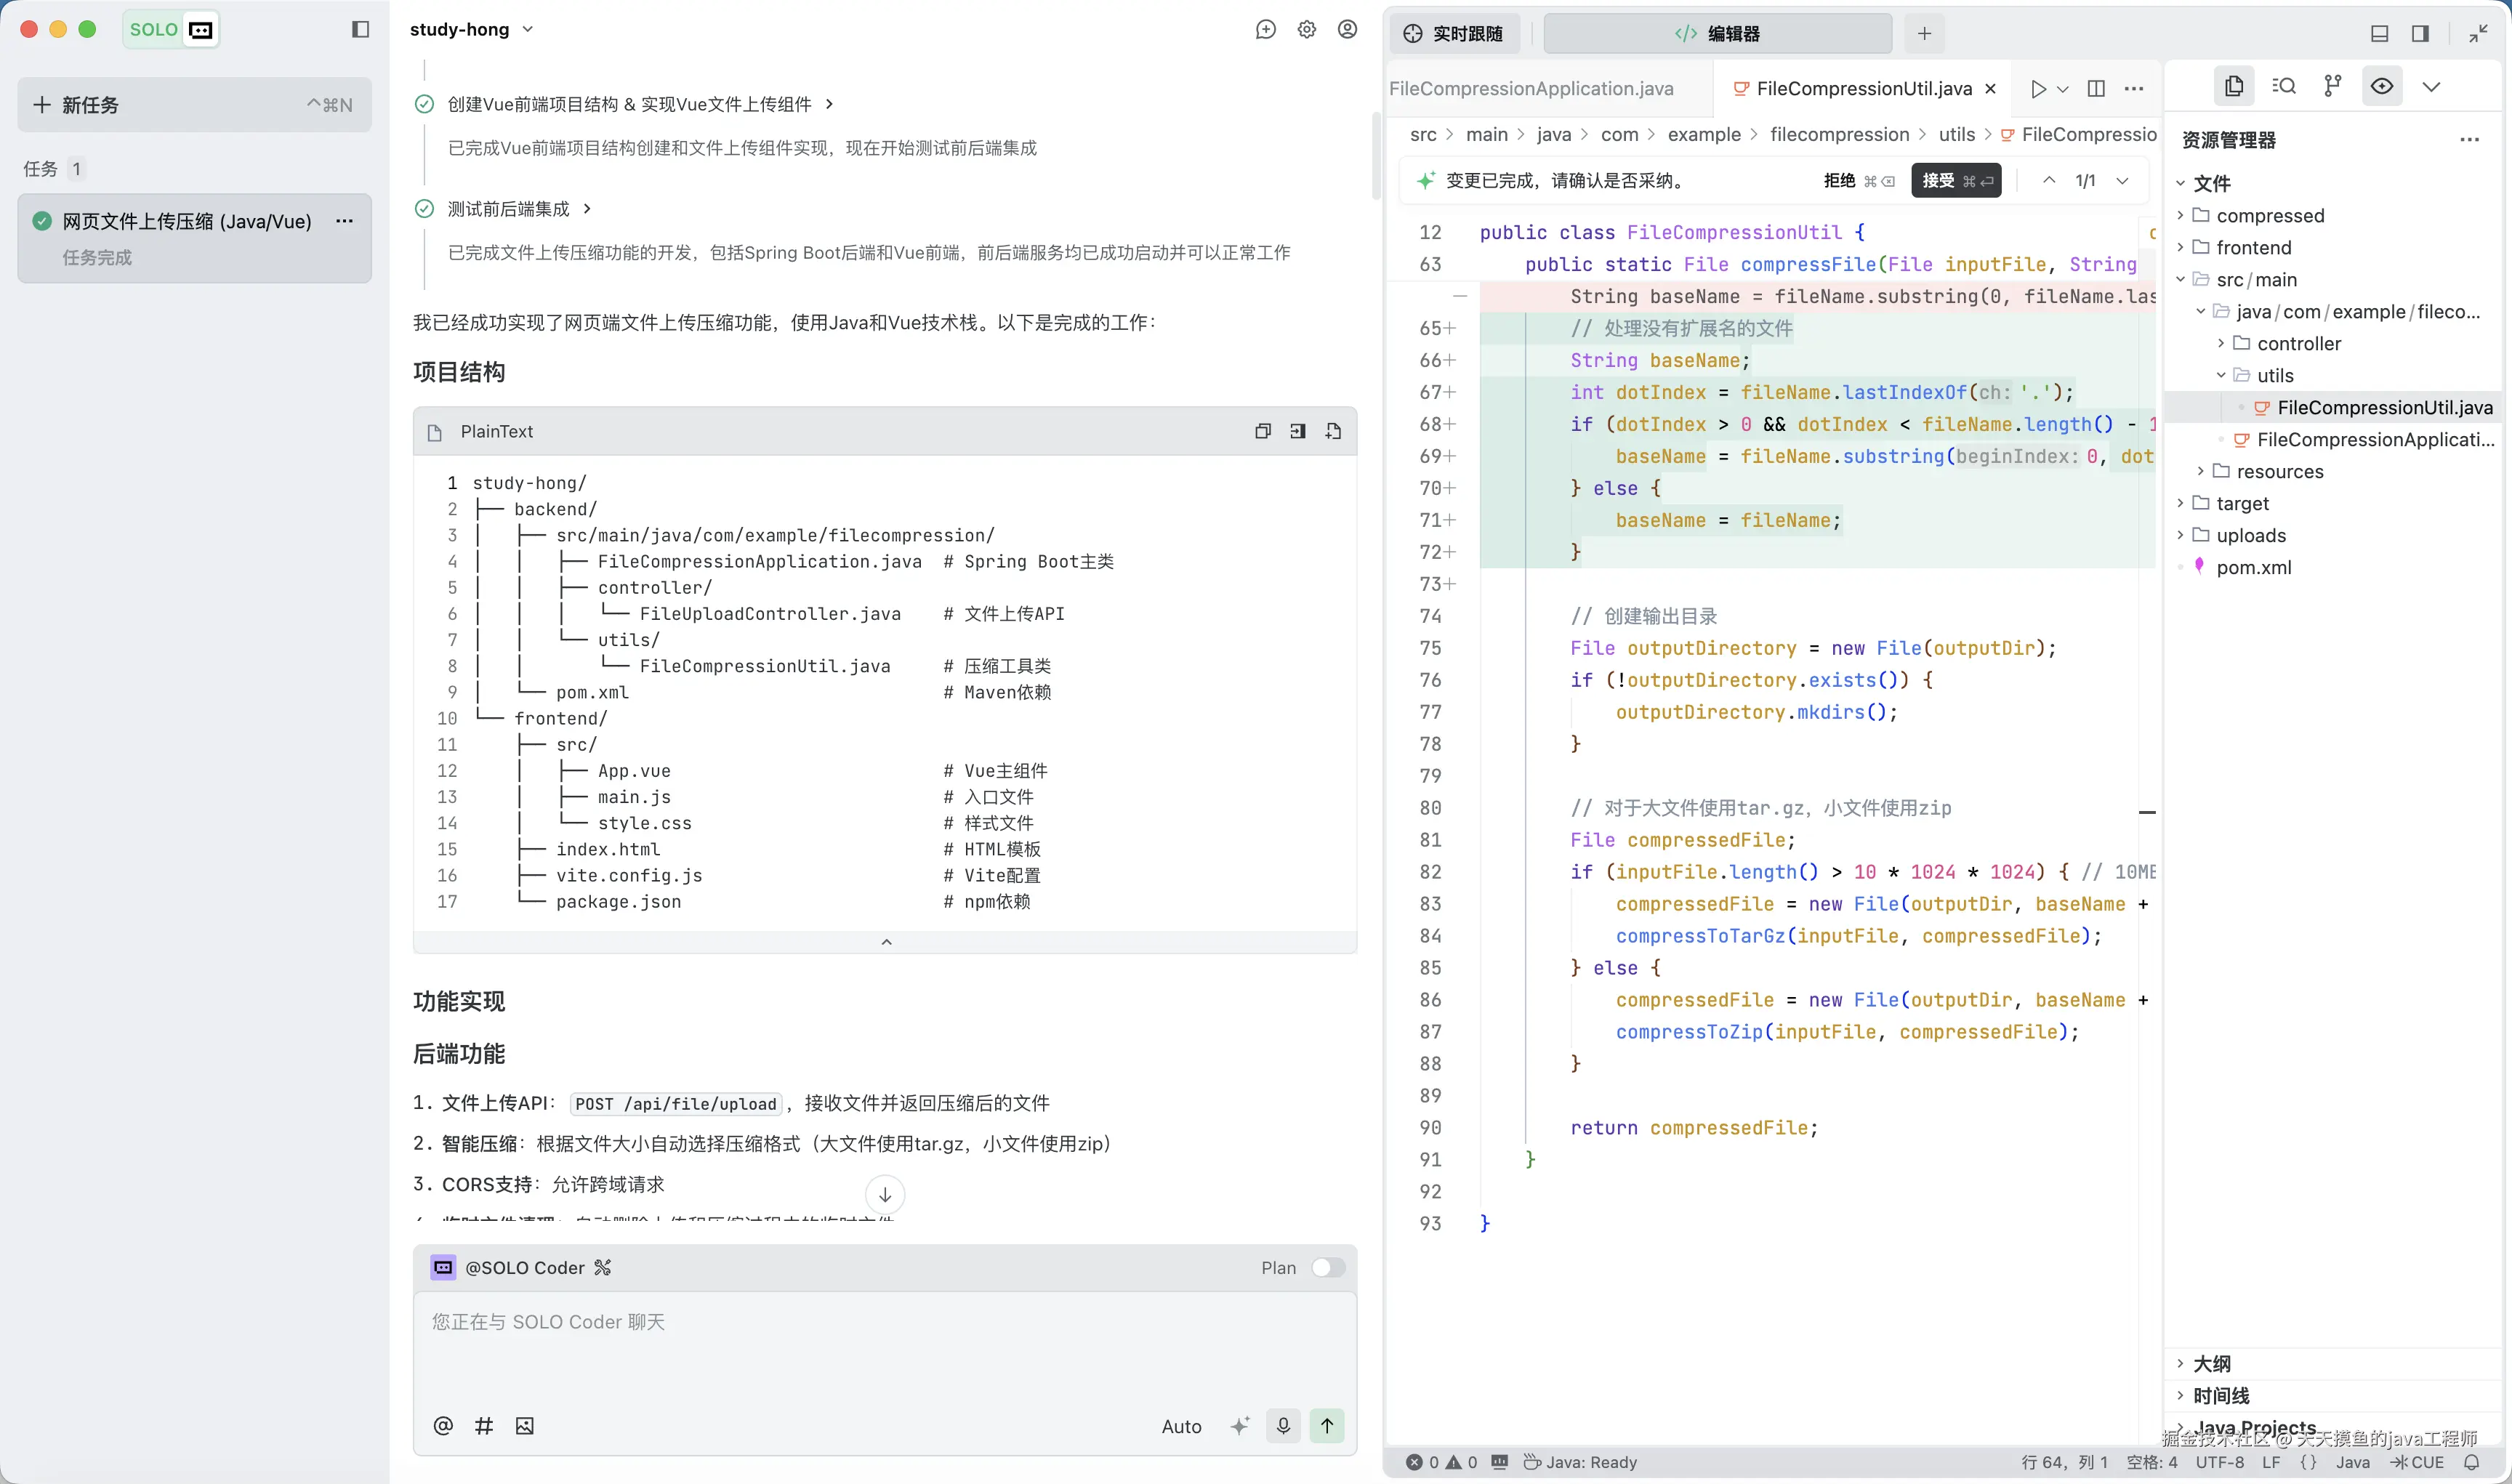Open FileCompressionApplication.java editor tab

pos(1531,89)
